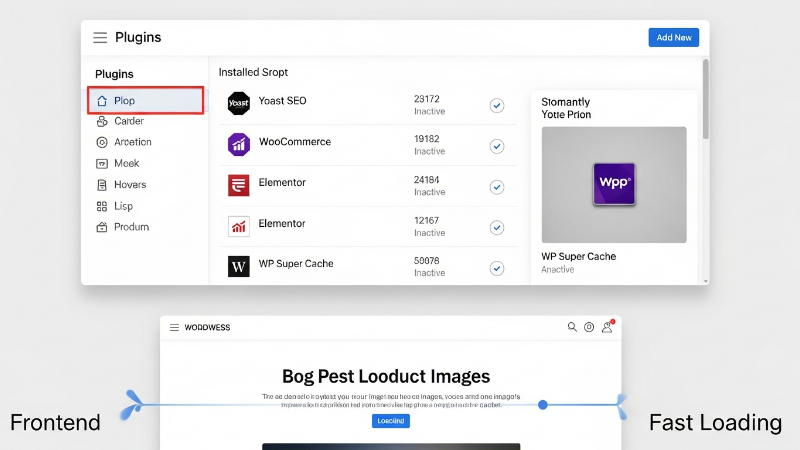Viewport: 800px width, 450px height.
Task: Click the Installed Sropt heading
Action: coord(253,72)
